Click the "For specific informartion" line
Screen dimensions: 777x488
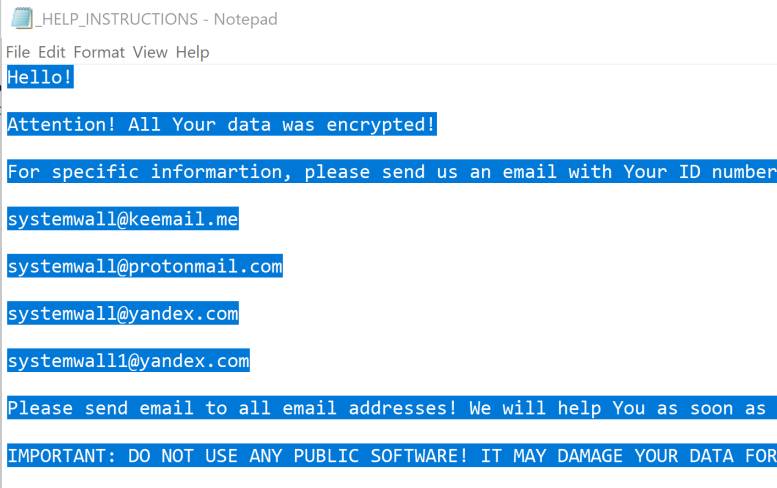point(390,172)
